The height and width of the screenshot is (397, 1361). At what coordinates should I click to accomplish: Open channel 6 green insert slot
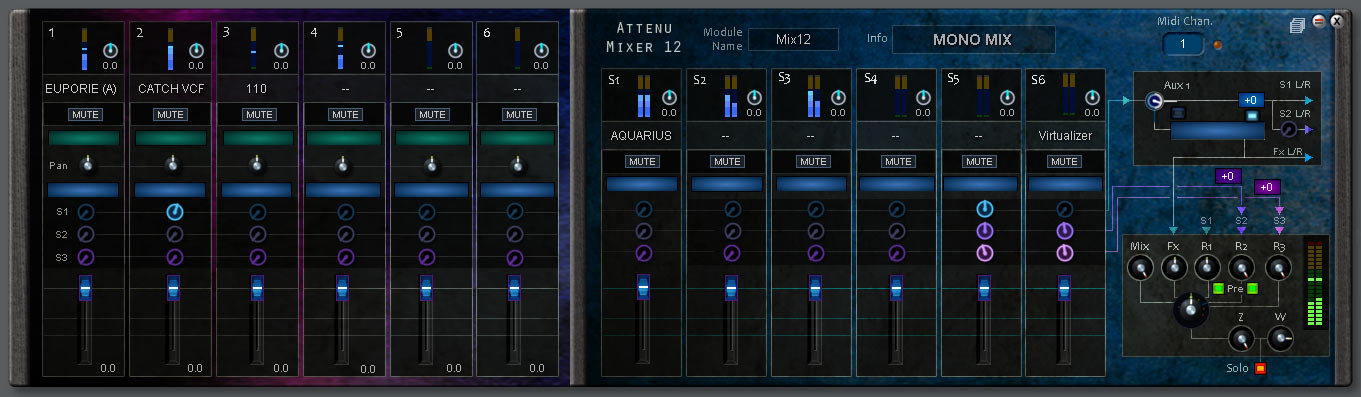[517, 139]
